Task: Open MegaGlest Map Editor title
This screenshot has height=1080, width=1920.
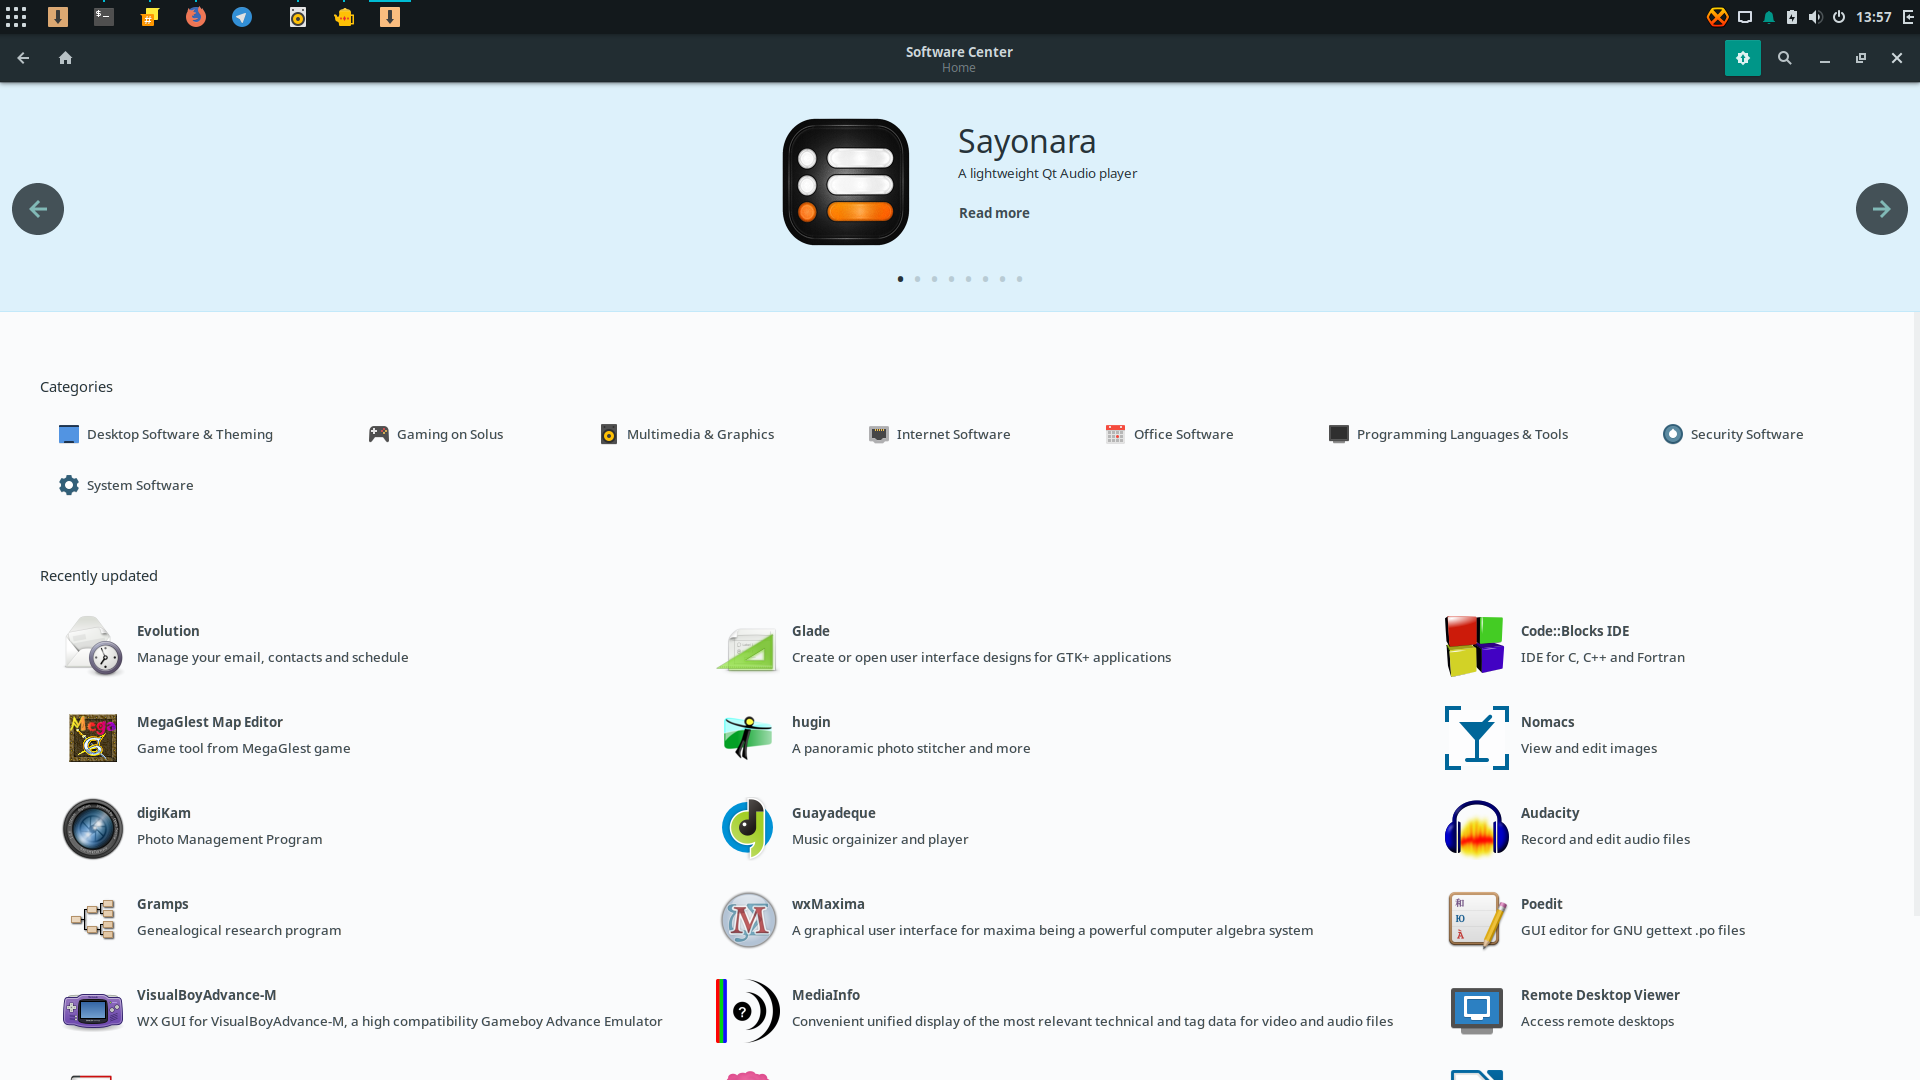Action: tap(210, 722)
